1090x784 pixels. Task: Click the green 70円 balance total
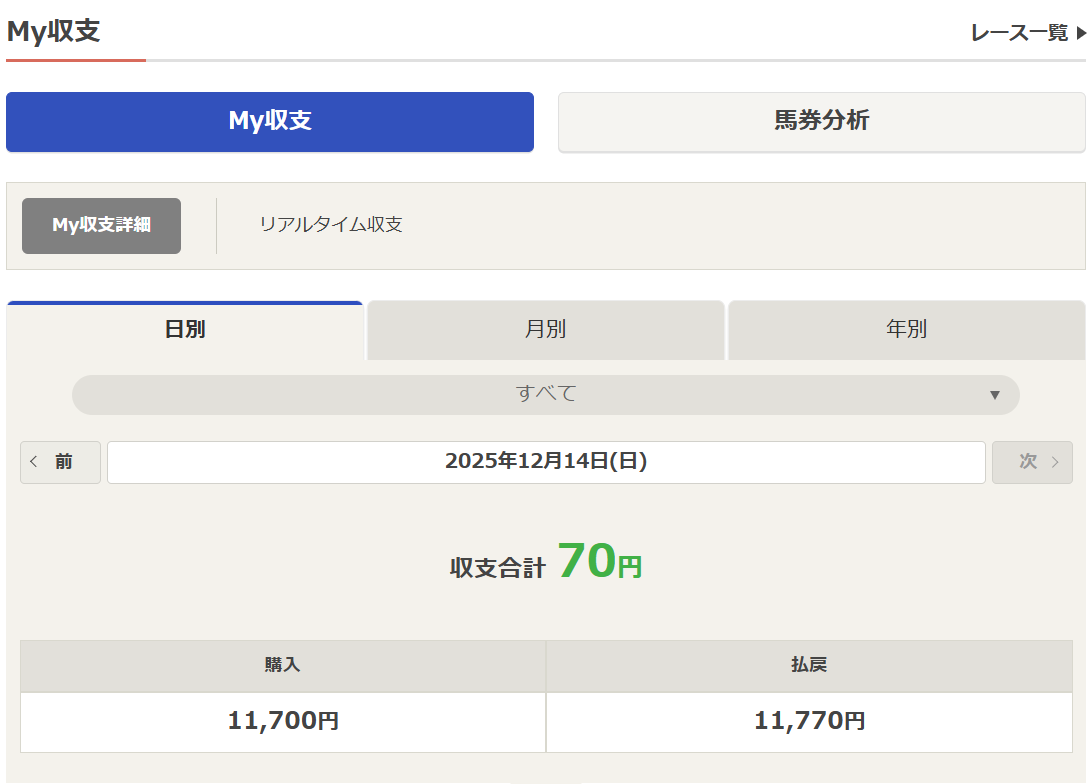pyautogui.click(x=599, y=562)
